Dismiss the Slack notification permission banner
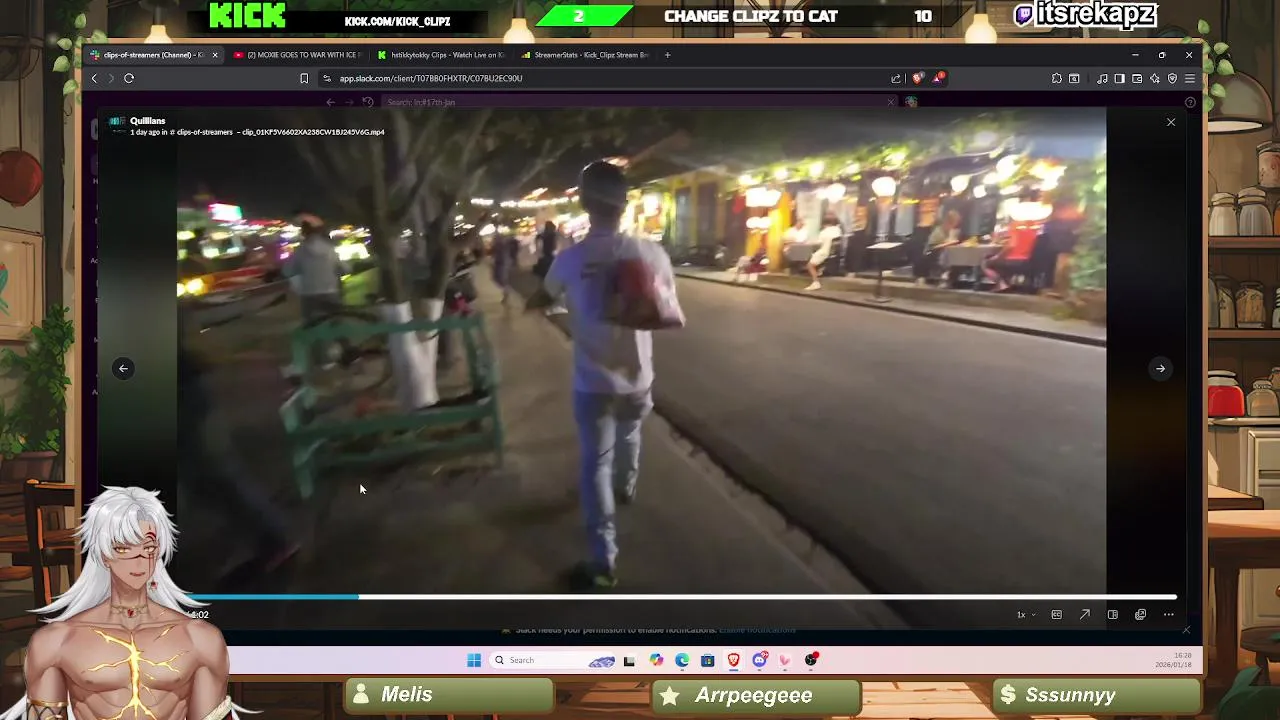Screen dimensions: 1280x720 1186,630
